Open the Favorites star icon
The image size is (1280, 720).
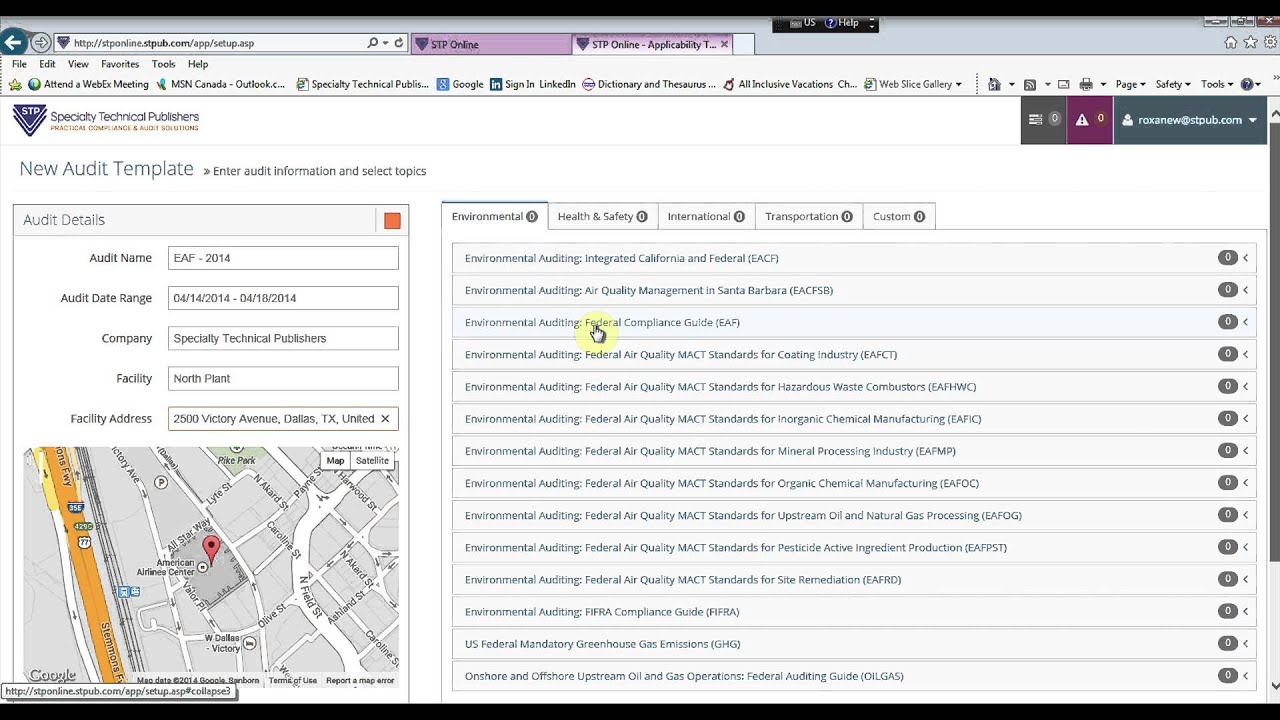1250,43
